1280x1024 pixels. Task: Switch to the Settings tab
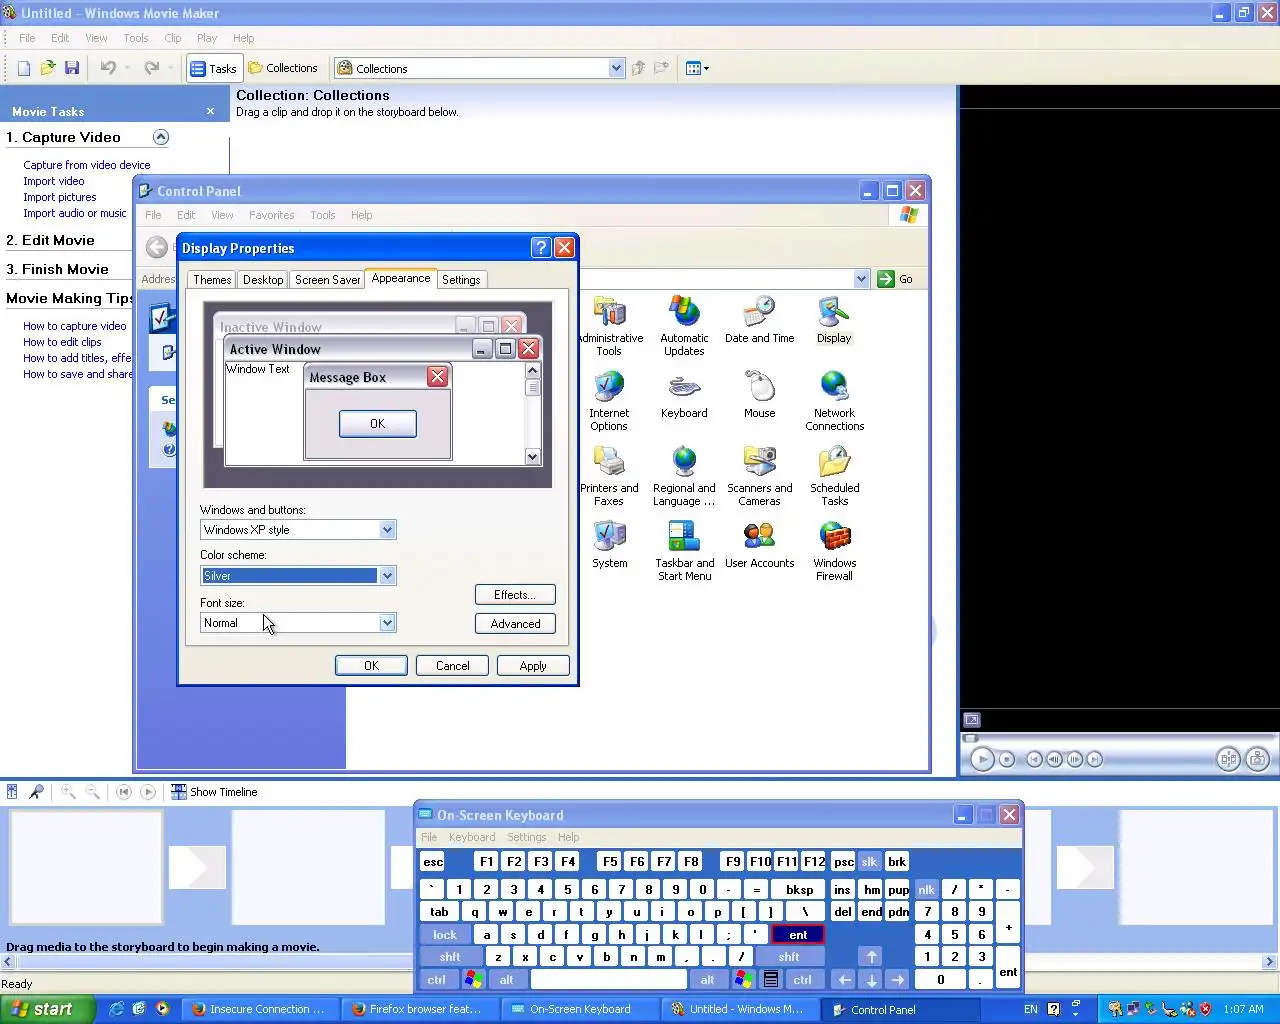click(461, 280)
